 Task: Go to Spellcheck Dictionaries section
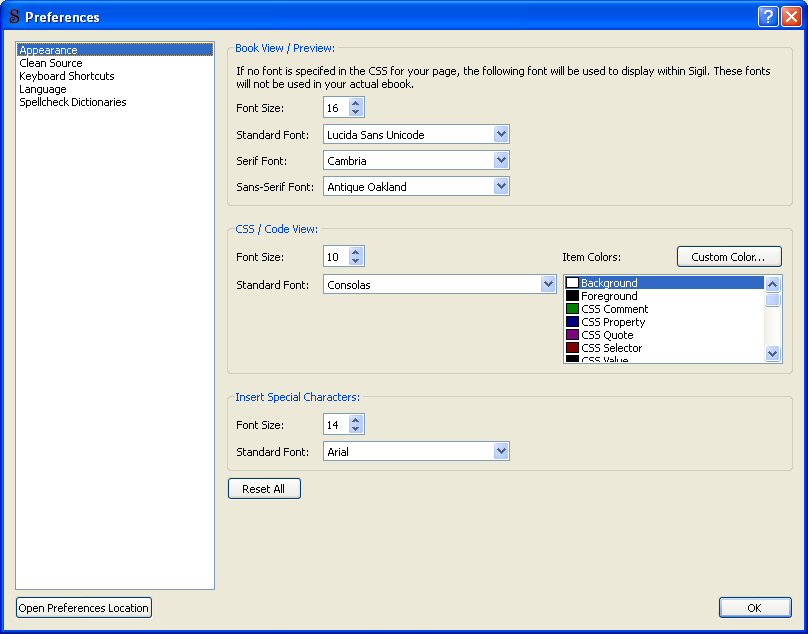73,102
